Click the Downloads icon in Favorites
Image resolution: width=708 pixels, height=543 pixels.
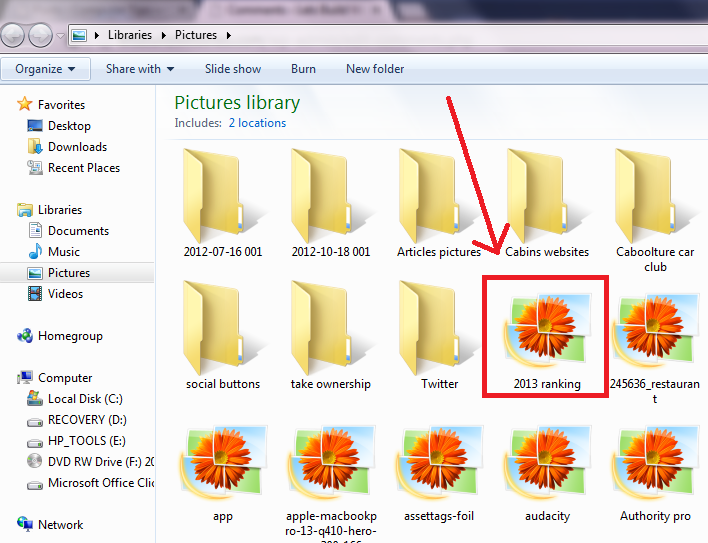32,147
